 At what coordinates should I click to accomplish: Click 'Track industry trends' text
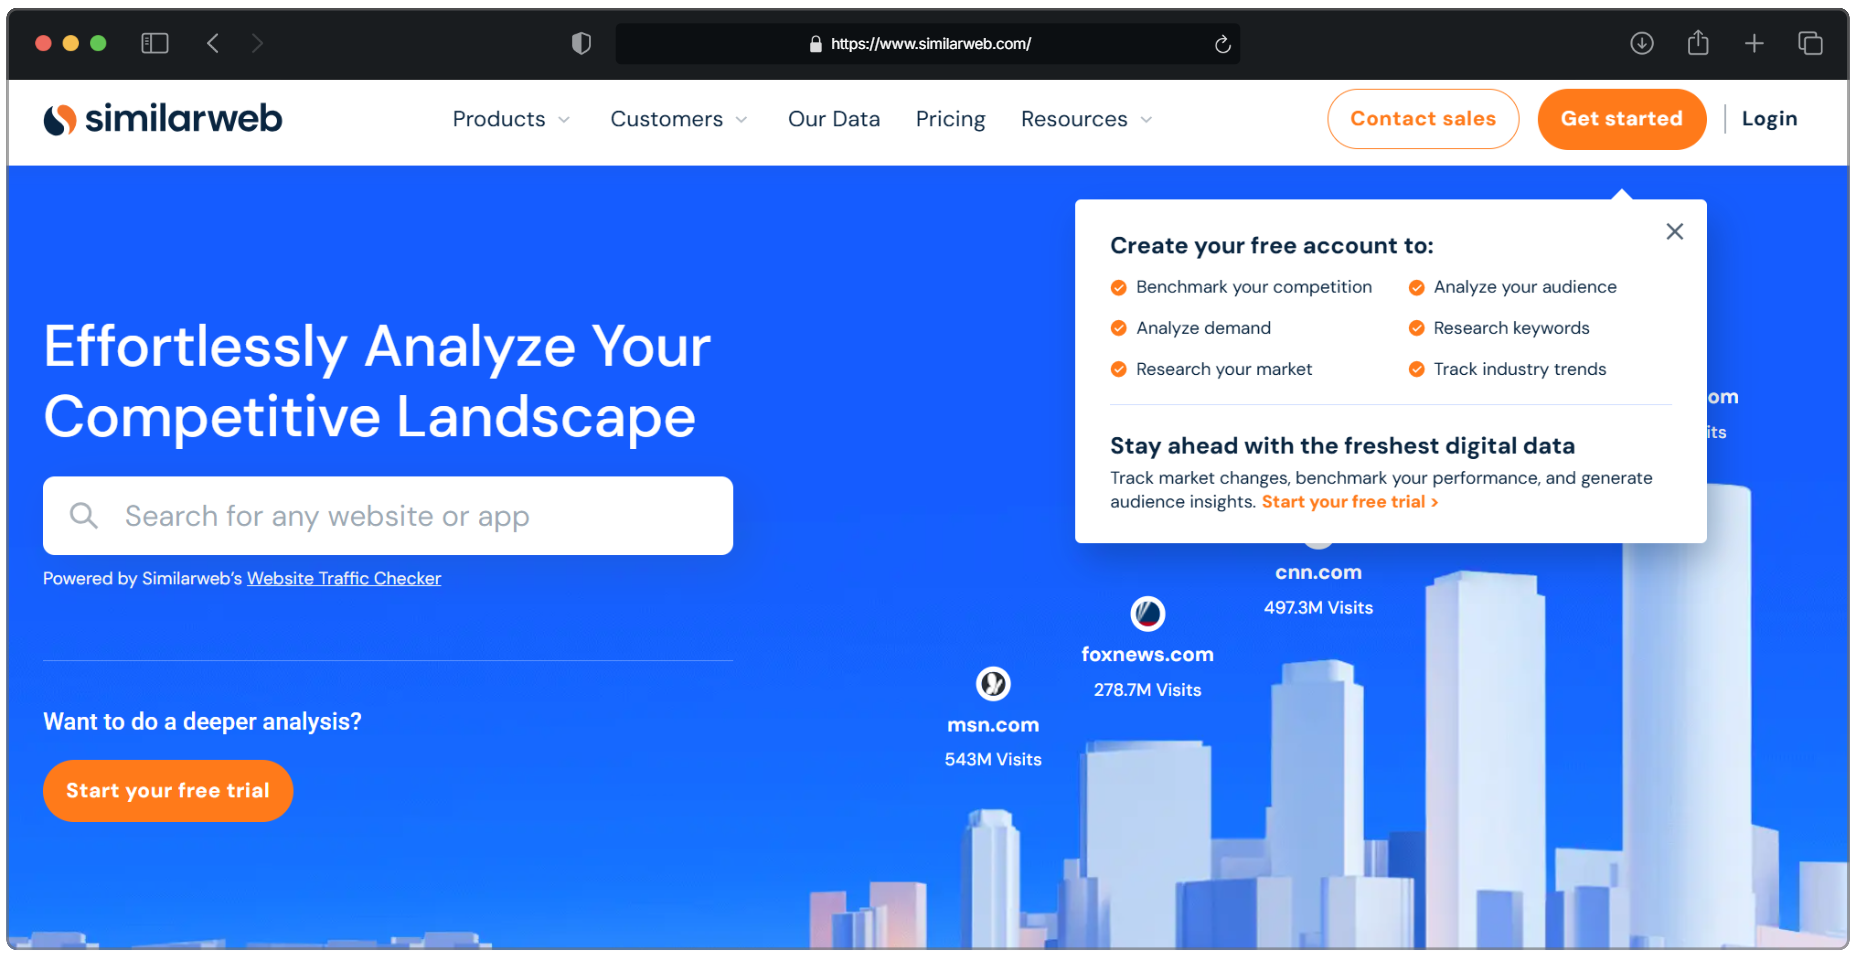click(x=1520, y=369)
